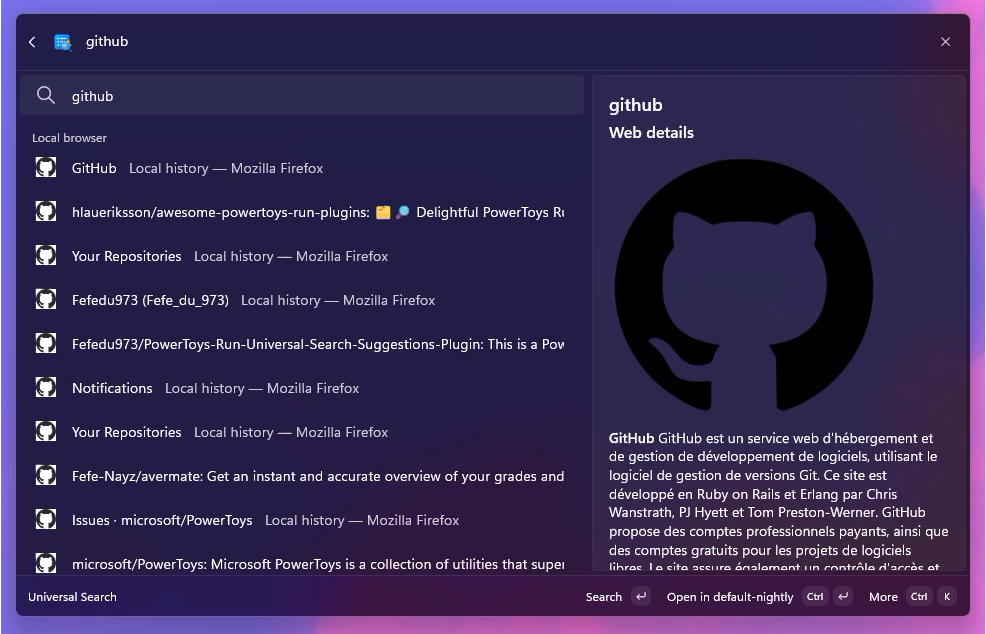986x634 pixels.
Task: Click the Universal Search app icon in header
Action: click(62, 42)
